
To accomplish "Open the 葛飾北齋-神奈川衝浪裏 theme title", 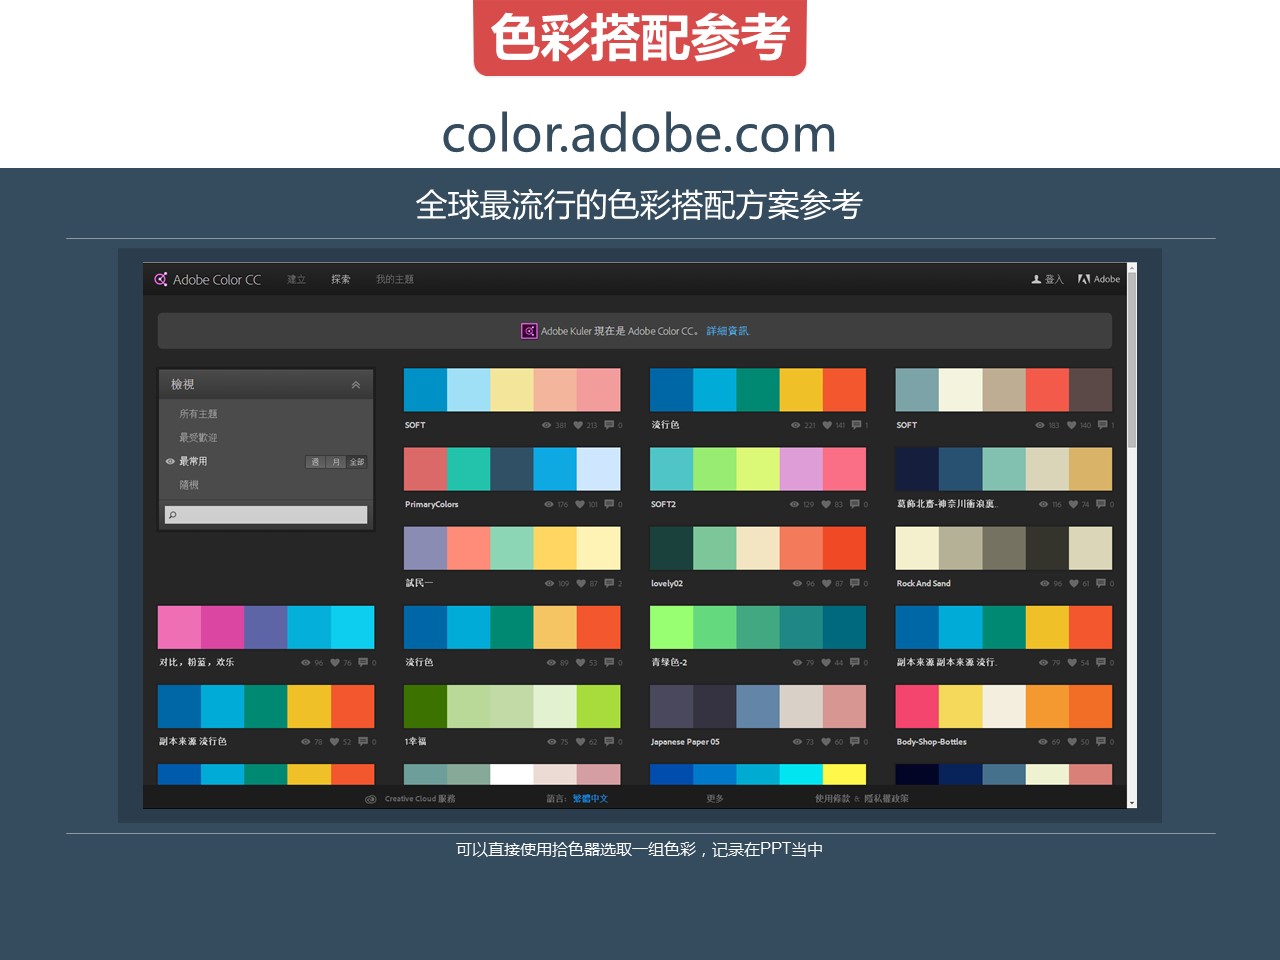I will [x=946, y=504].
